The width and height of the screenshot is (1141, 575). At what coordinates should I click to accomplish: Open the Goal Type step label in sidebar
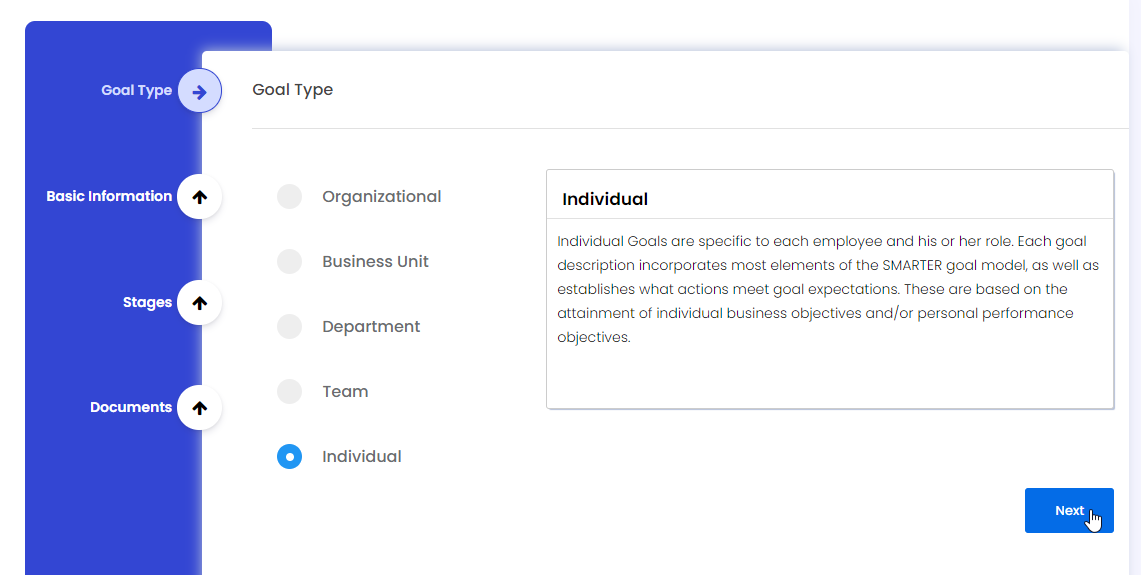[136, 91]
